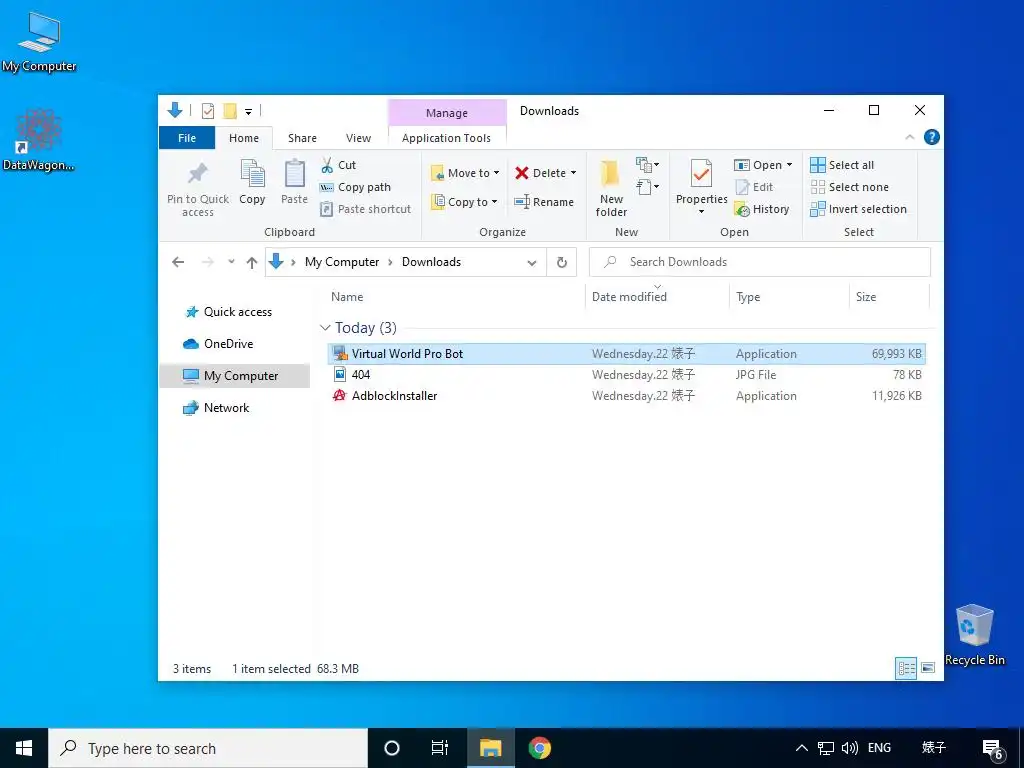This screenshot has width=1024, height=768.
Task: Click Select all in ribbon
Action: 842,165
